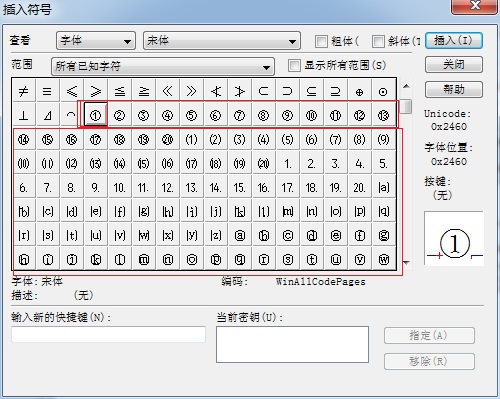Click the not-equal ≠ symbol
This screenshot has height=399, width=500.
(24, 91)
